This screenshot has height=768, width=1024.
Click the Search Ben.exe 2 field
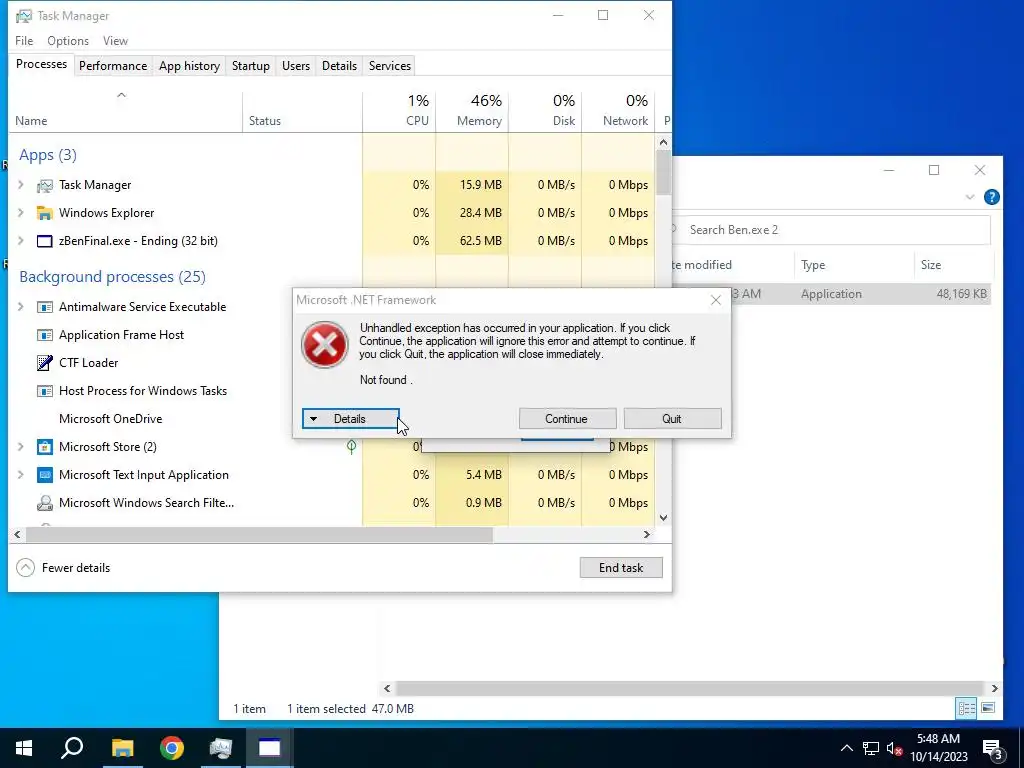click(833, 230)
